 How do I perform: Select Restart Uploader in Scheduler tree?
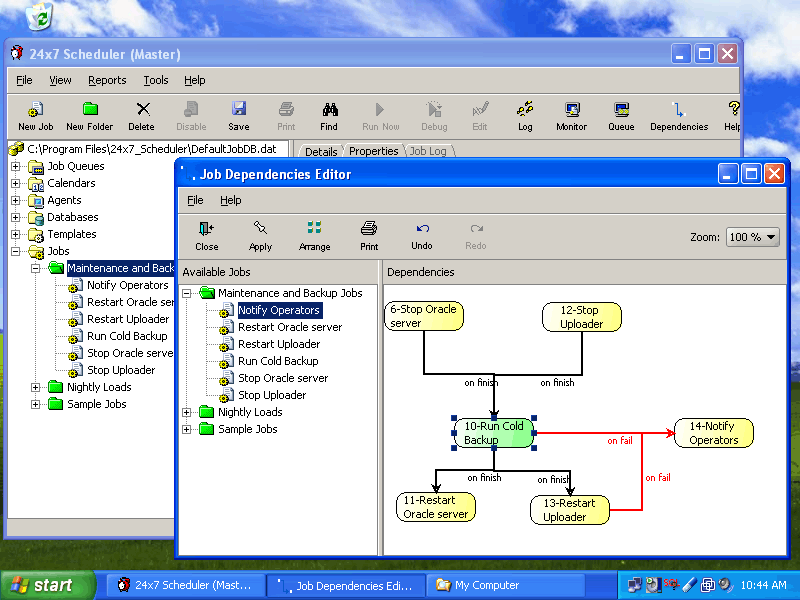point(128,319)
